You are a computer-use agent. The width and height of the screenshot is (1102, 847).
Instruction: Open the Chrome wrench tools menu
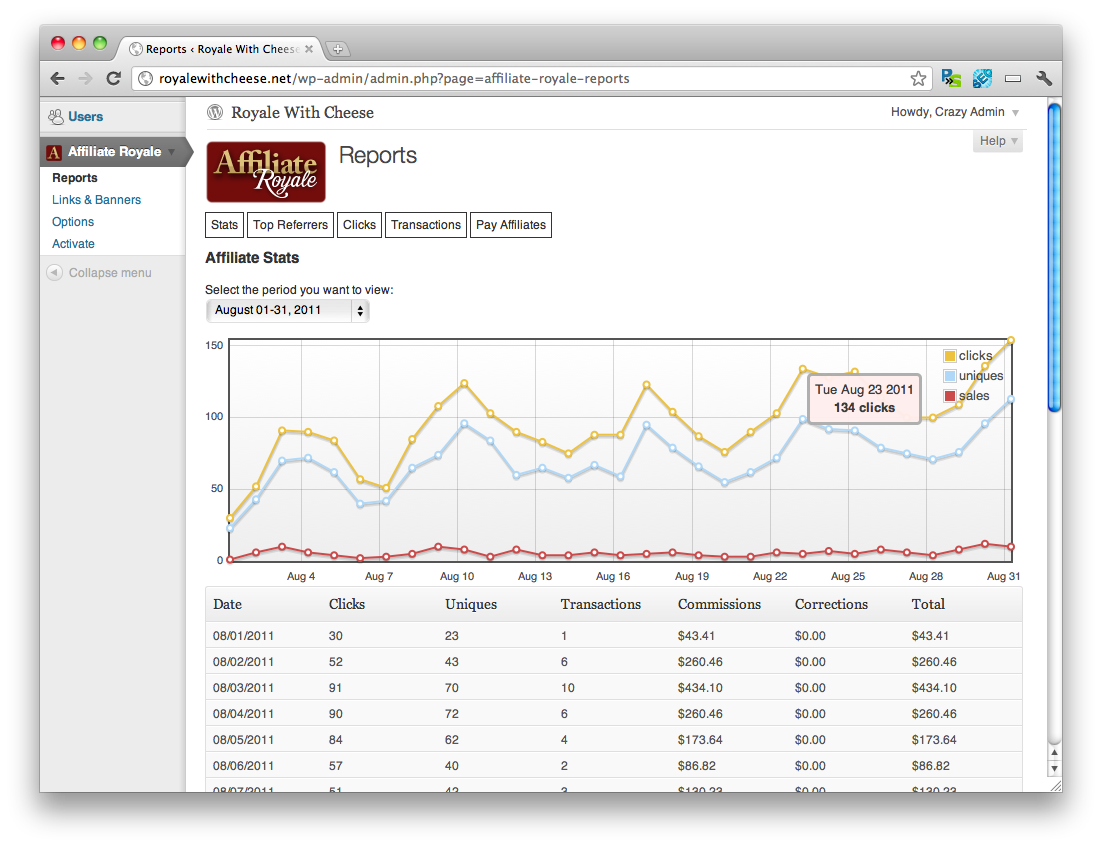pos(1044,77)
